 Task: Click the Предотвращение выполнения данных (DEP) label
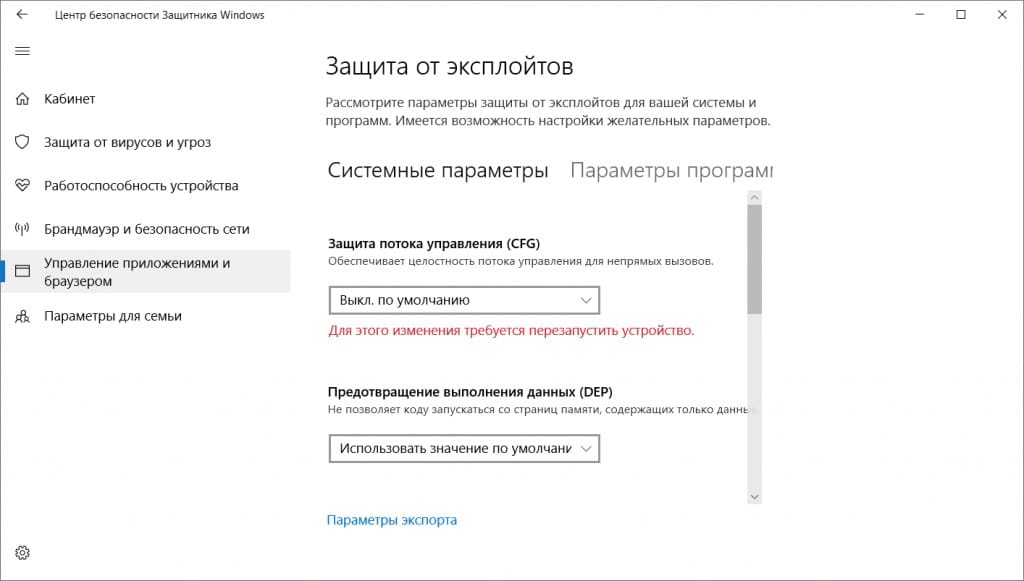pos(470,392)
